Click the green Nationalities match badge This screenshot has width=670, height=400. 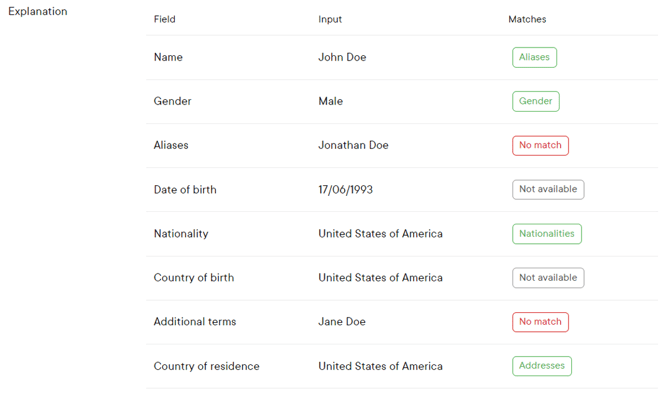point(546,233)
